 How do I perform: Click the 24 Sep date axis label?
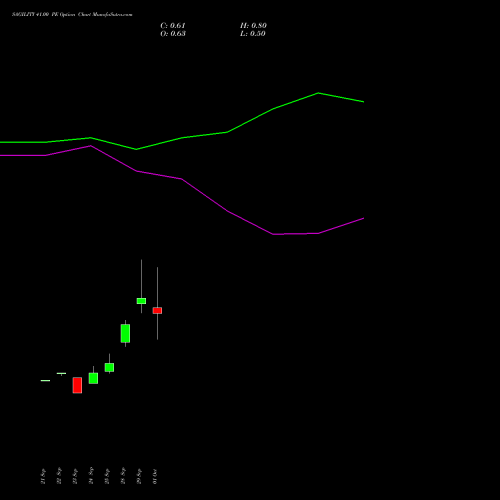click(x=91, y=476)
